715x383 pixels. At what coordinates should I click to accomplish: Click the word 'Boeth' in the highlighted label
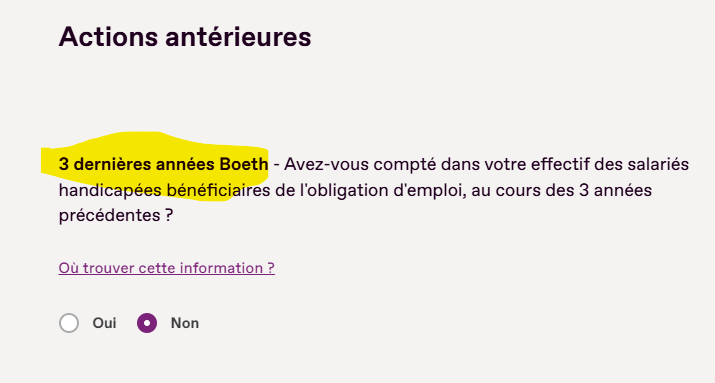pyautogui.click(x=244, y=164)
